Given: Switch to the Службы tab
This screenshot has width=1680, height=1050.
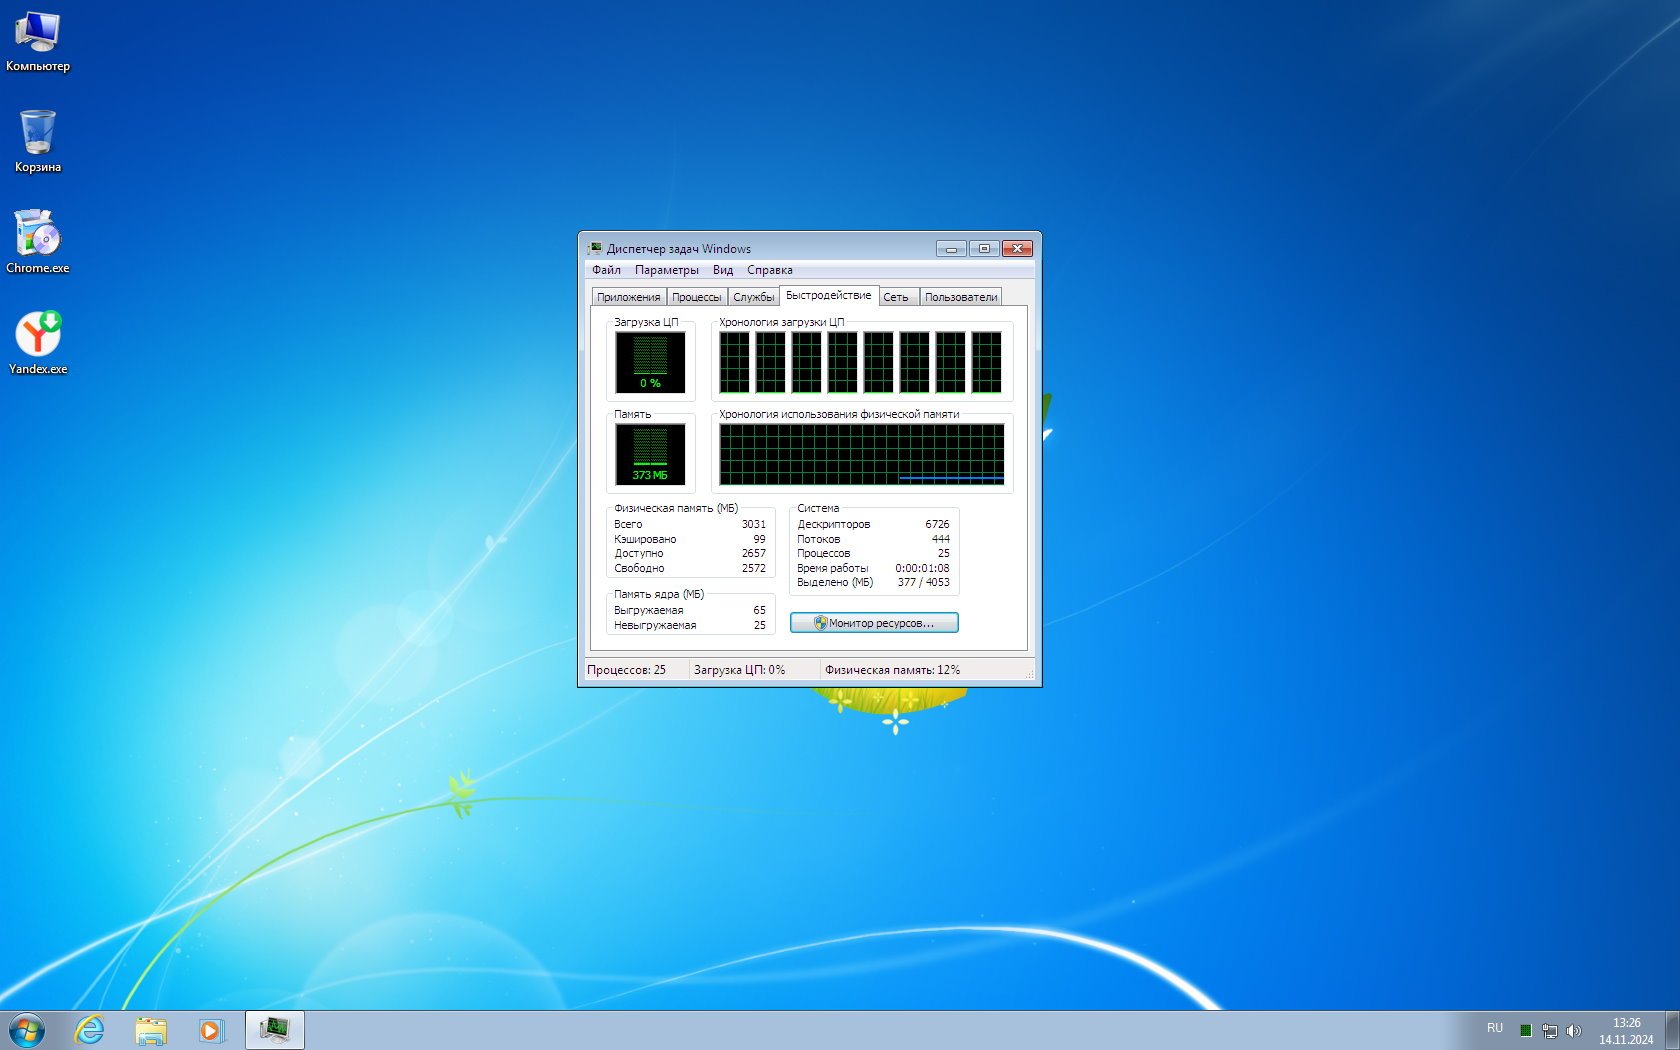Looking at the screenshot, I should (x=753, y=297).
